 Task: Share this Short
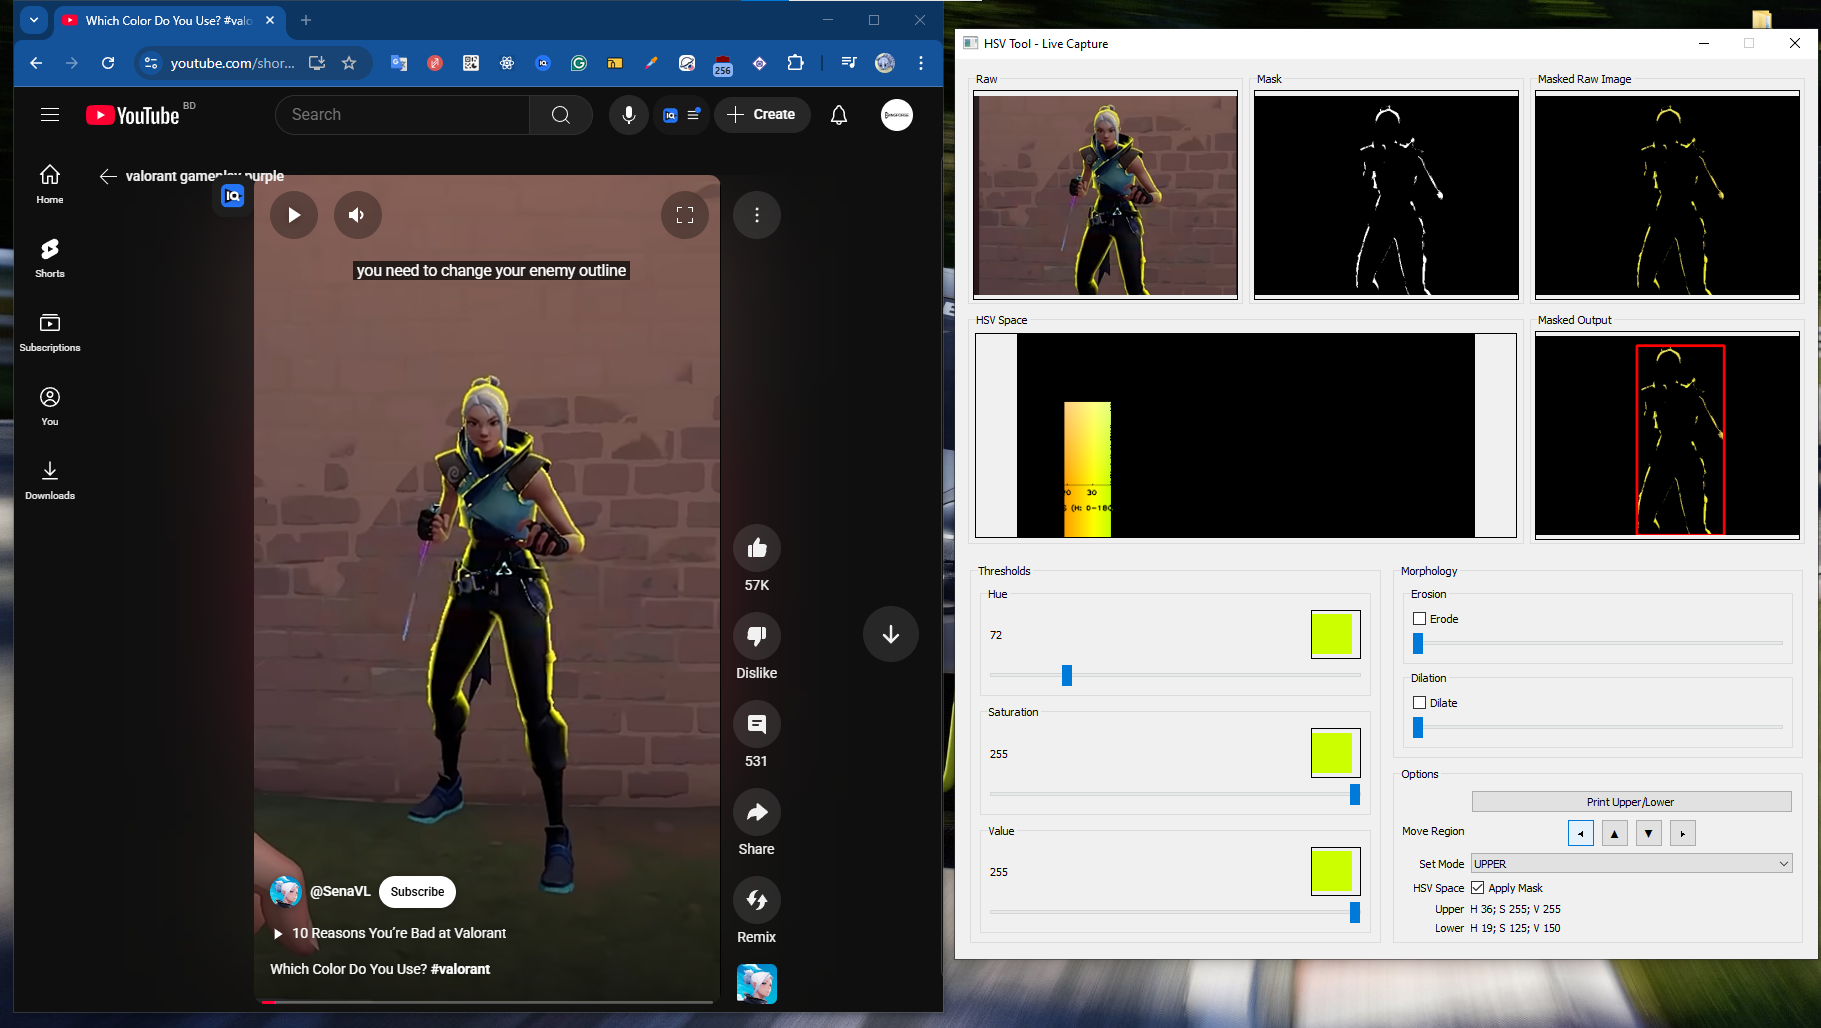(x=757, y=812)
